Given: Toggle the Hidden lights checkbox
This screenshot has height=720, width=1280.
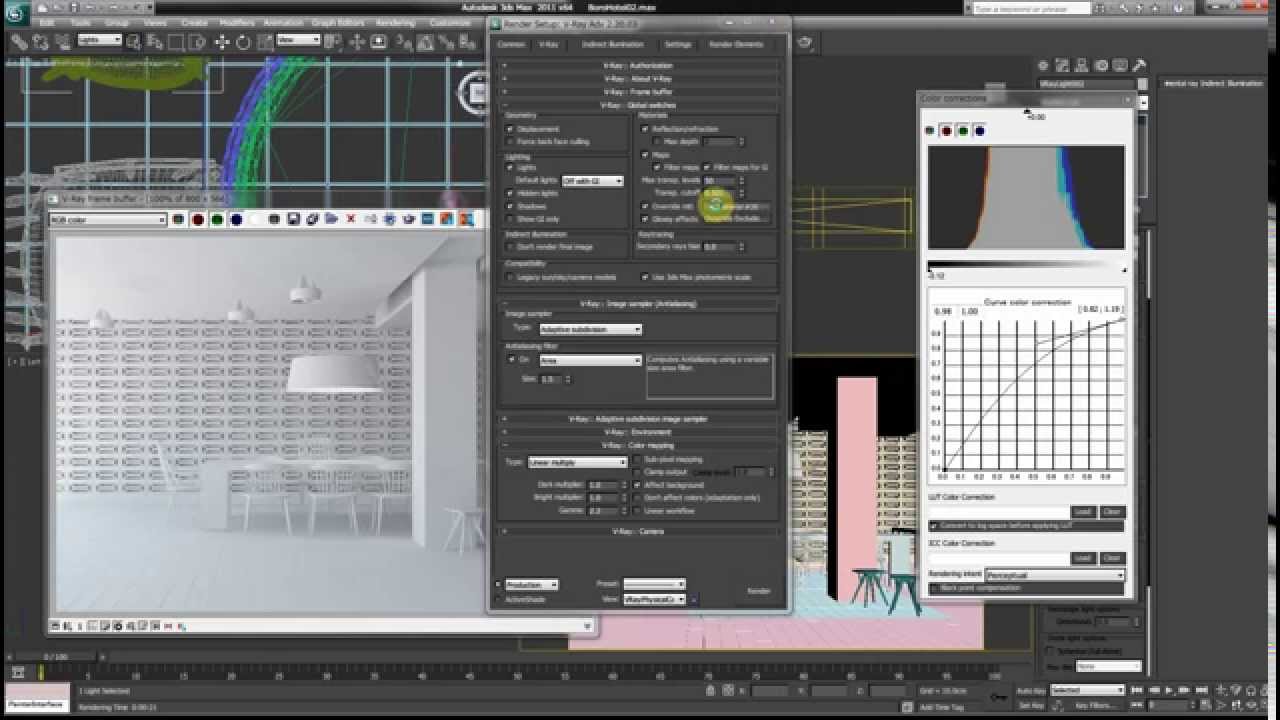Looking at the screenshot, I should pyautogui.click(x=510, y=193).
